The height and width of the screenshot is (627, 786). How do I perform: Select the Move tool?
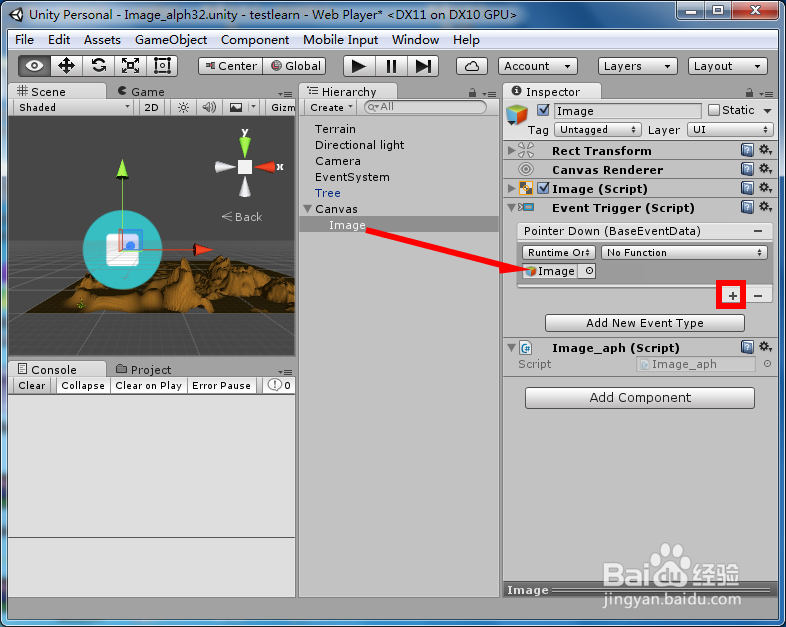coord(66,66)
